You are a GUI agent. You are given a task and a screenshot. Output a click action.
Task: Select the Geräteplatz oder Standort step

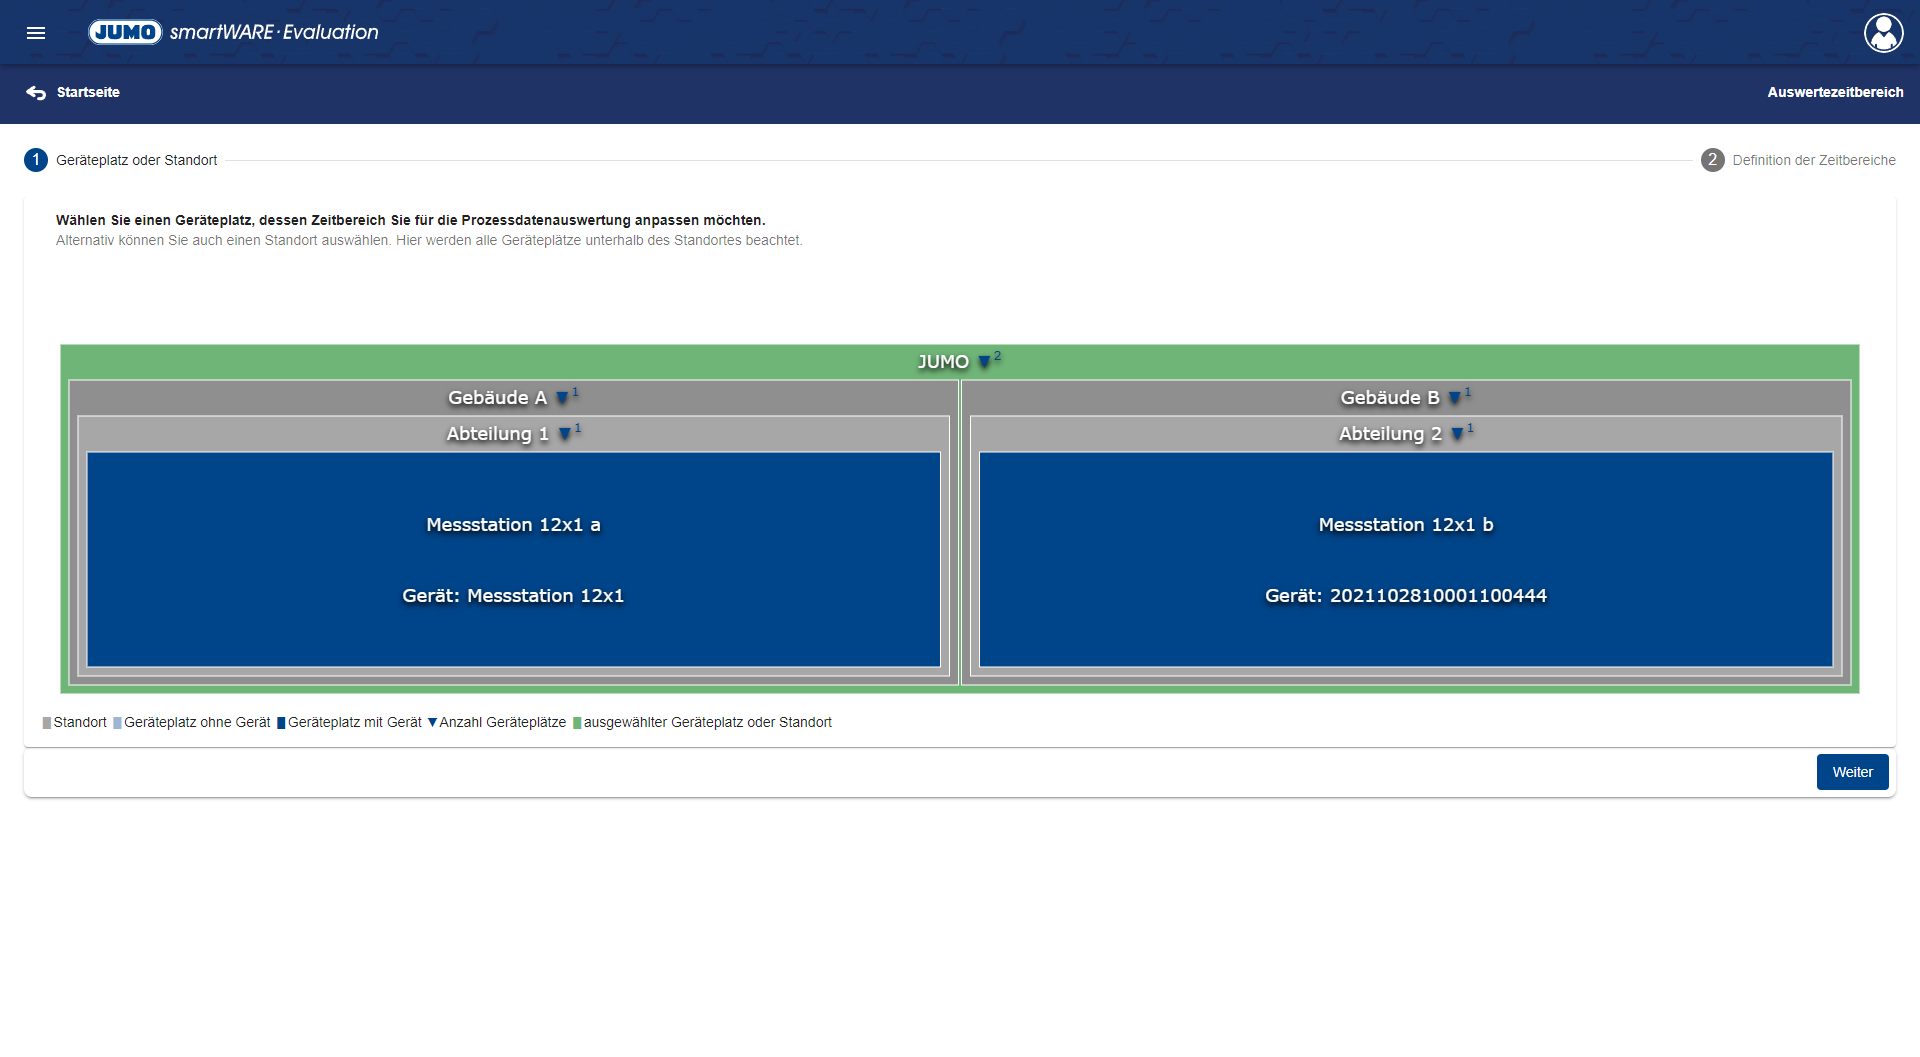[136, 160]
